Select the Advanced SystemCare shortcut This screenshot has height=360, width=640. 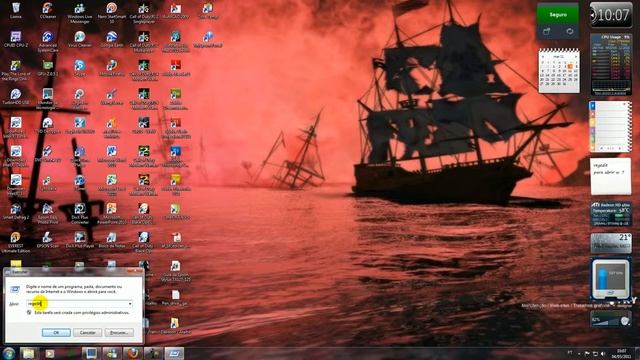(x=48, y=41)
